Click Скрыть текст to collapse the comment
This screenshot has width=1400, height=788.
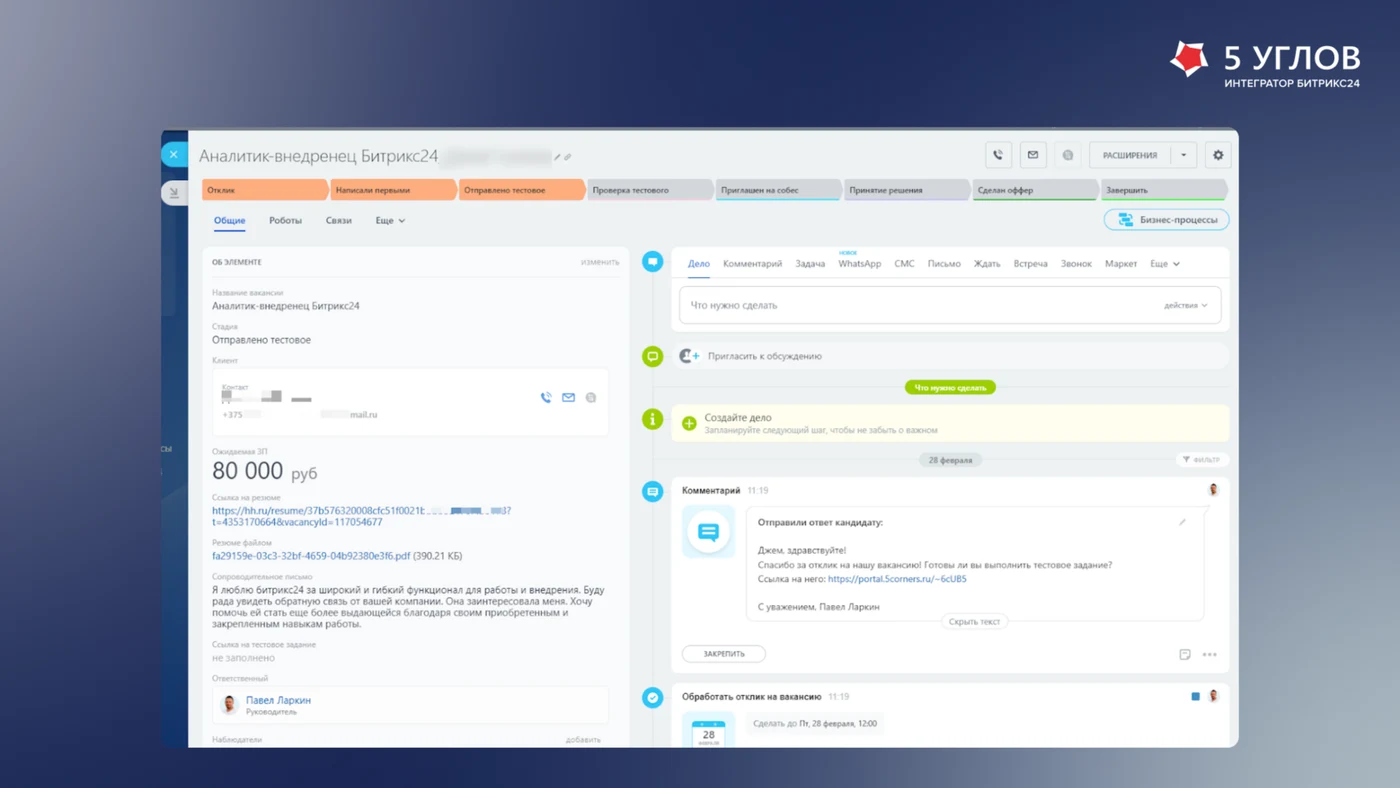[975, 621]
